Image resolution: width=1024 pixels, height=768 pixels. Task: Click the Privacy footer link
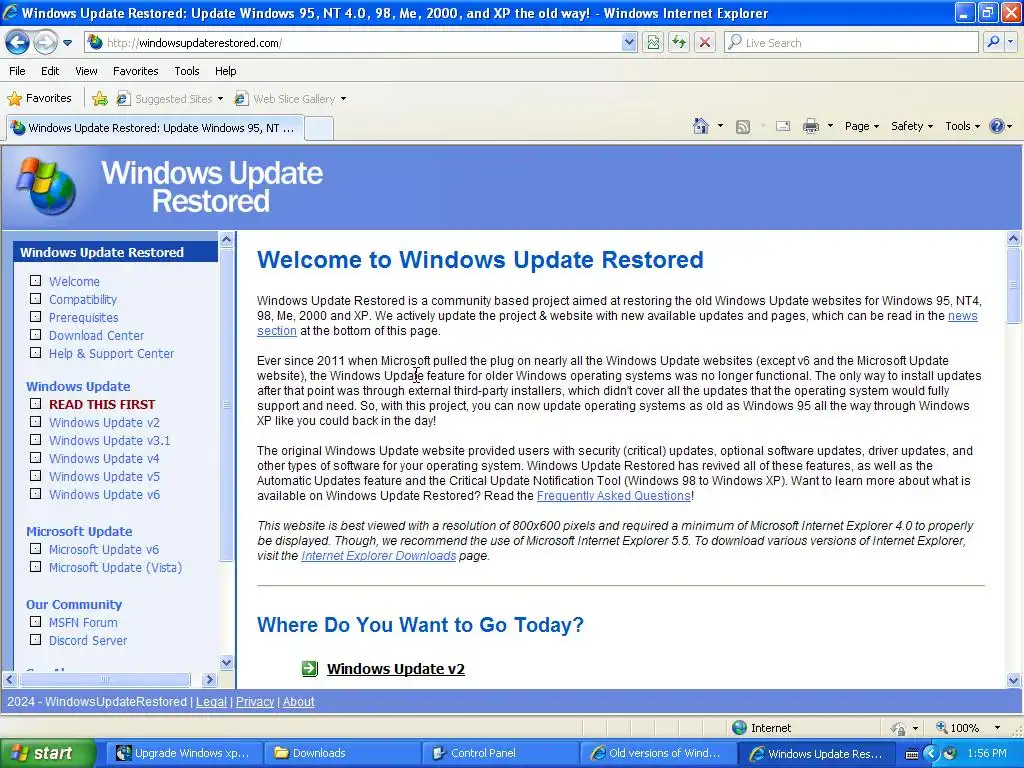255,701
